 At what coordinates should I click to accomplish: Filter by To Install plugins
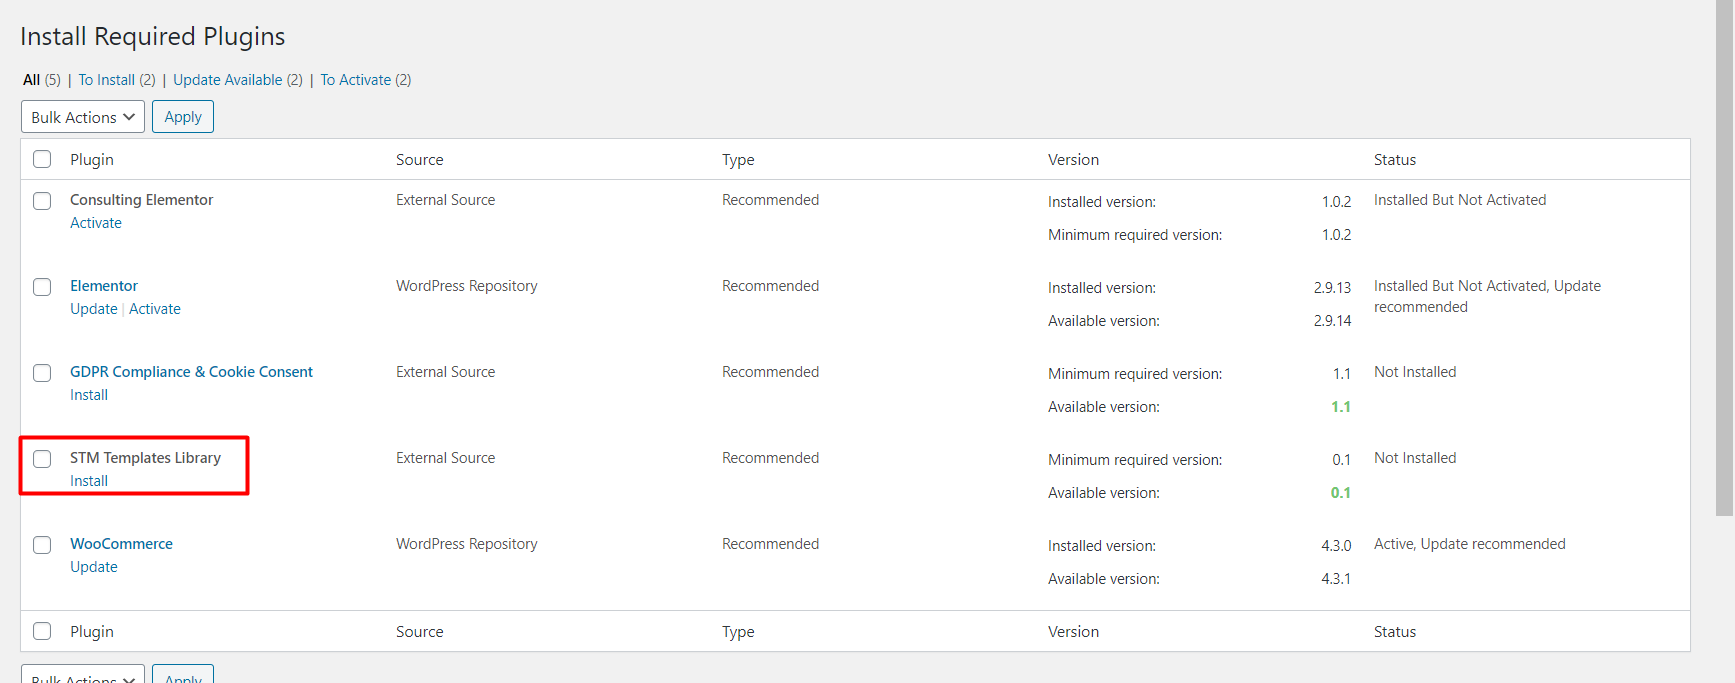[x=106, y=80]
